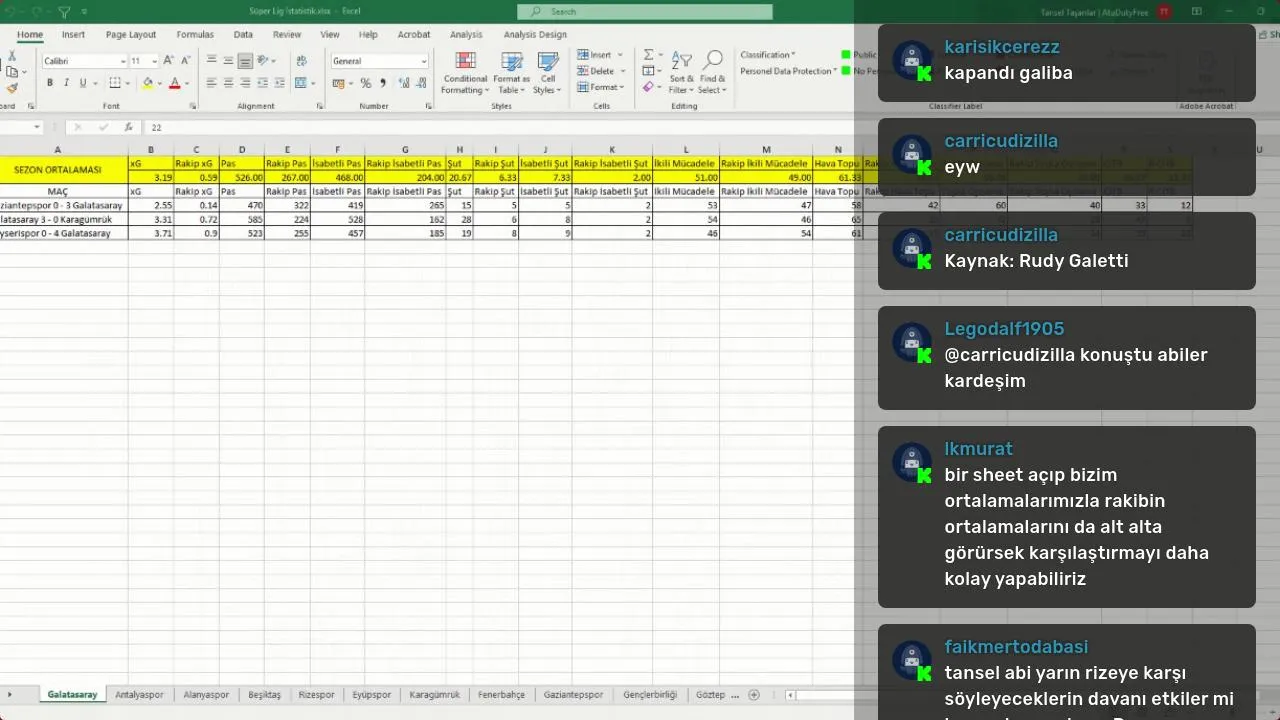Decrease font size with smaller A icon

(186, 61)
